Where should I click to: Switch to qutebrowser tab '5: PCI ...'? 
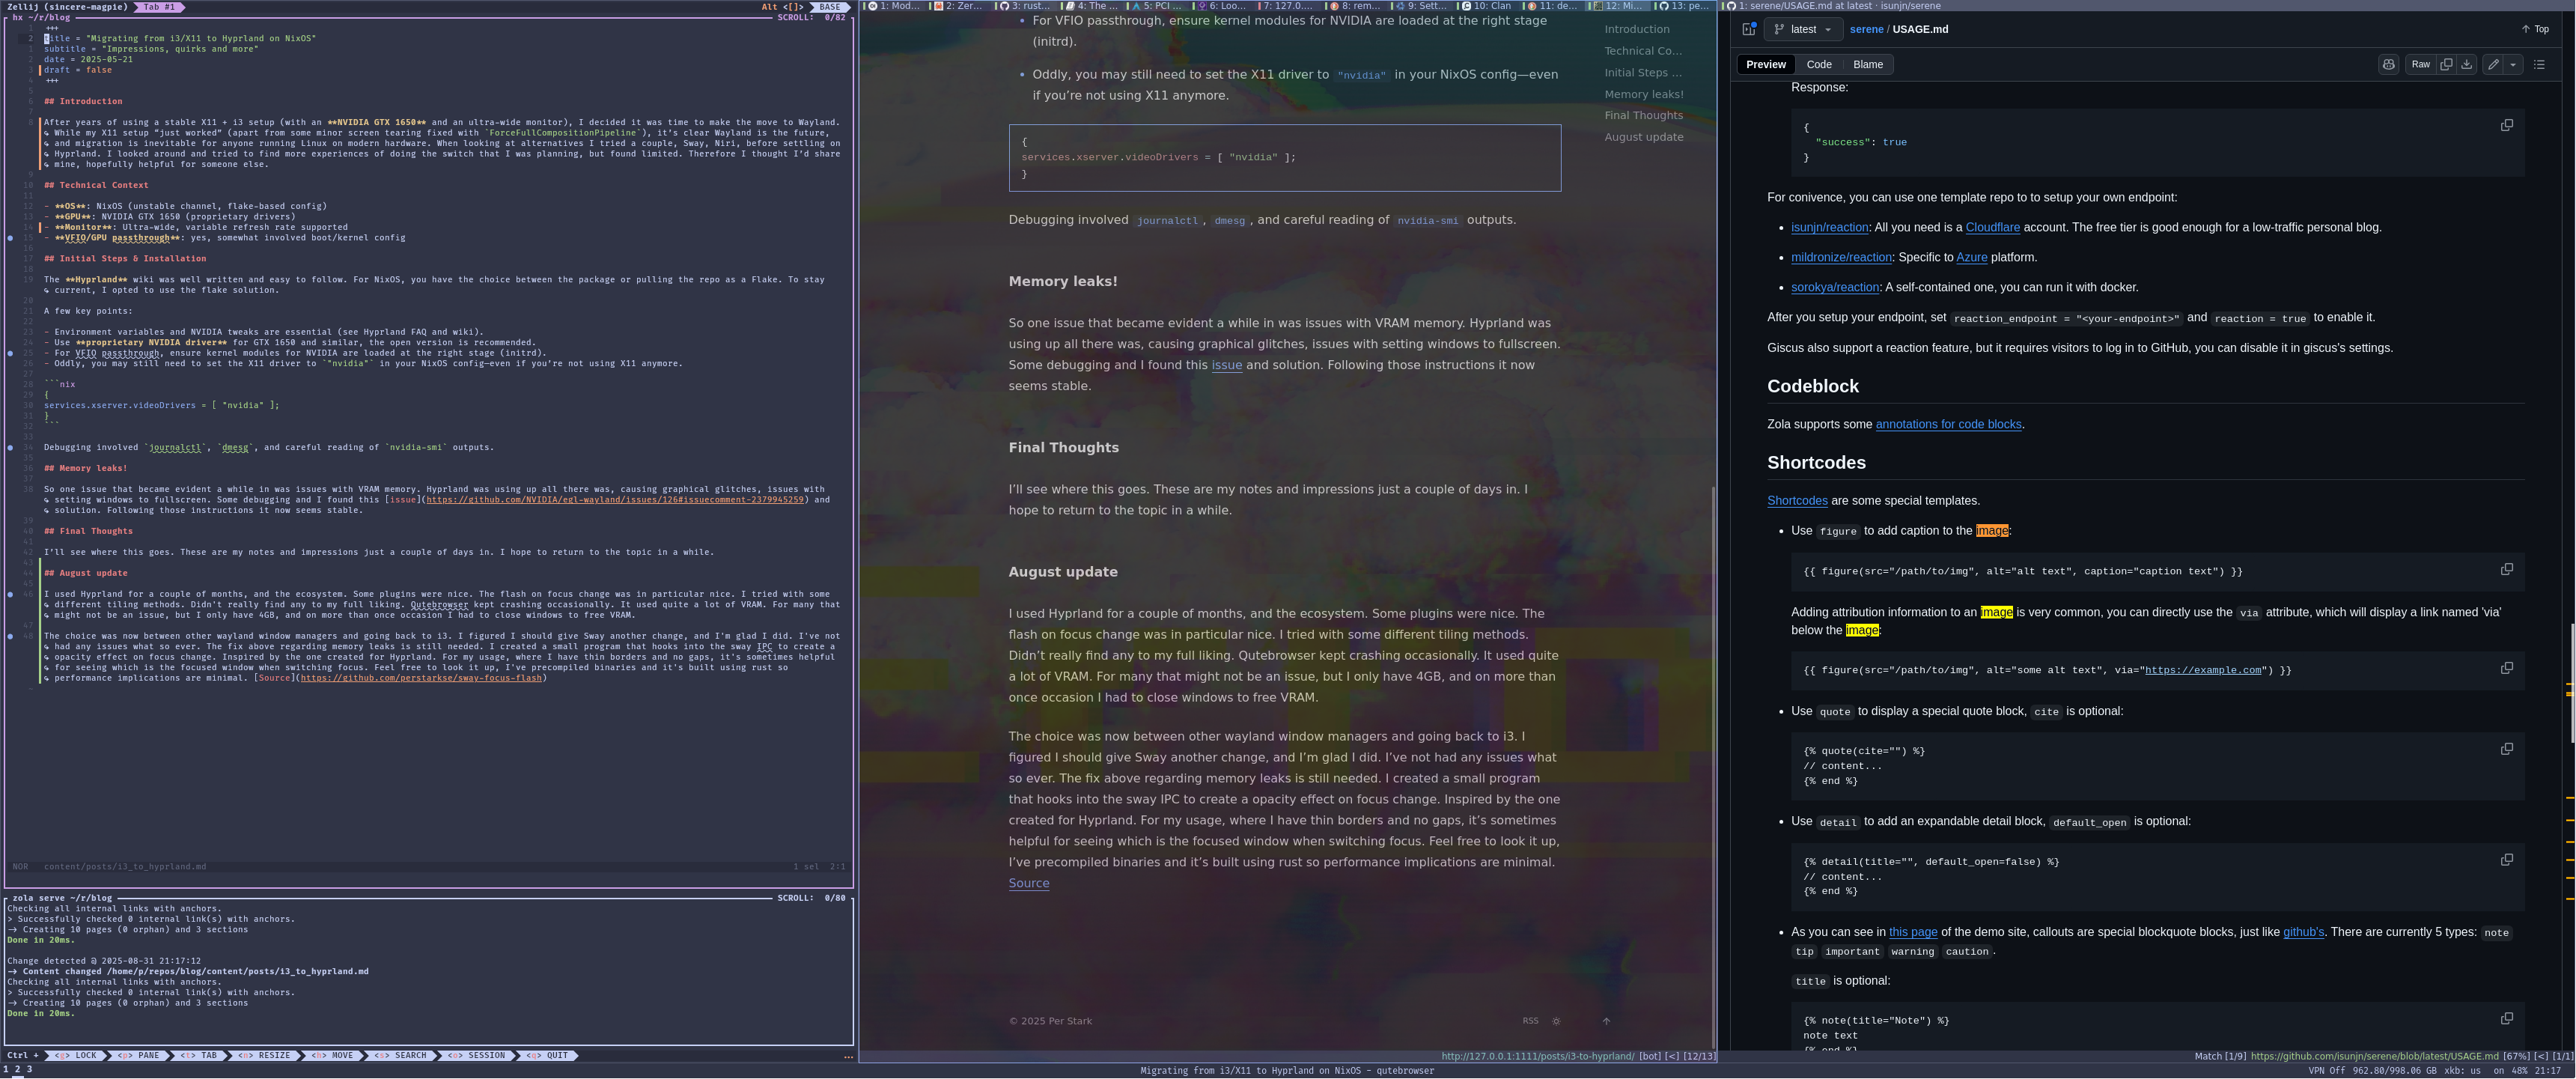pyautogui.click(x=1157, y=6)
